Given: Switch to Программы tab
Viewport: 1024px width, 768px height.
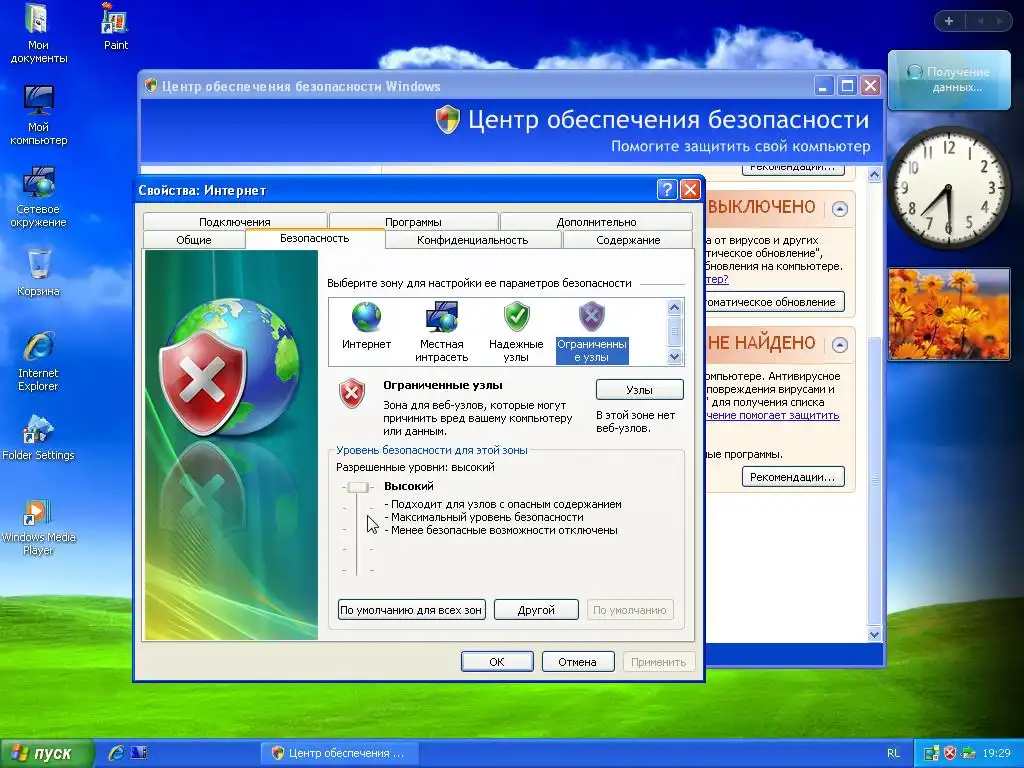Looking at the screenshot, I should click(413, 221).
